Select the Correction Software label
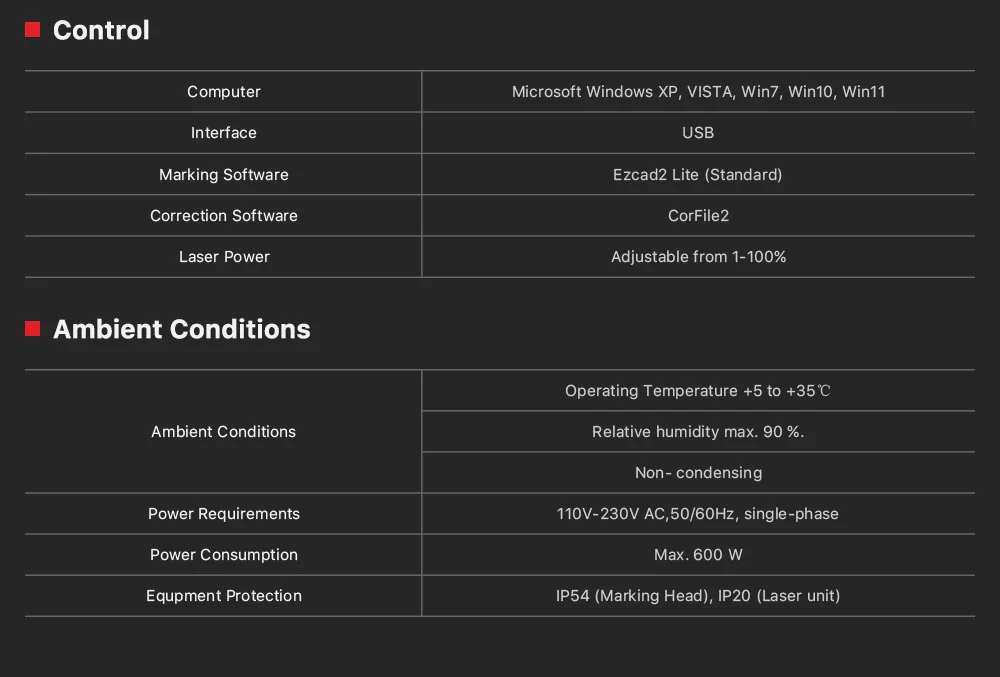 (x=224, y=215)
